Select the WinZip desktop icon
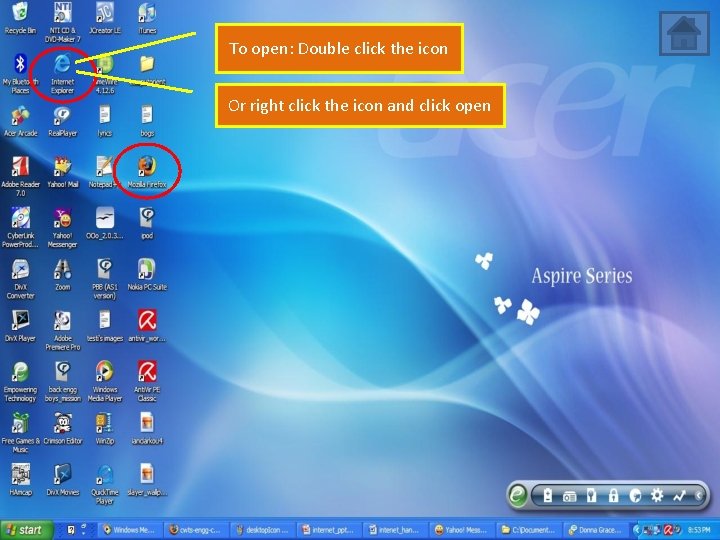This screenshot has height=540, width=720. pyautogui.click(x=105, y=429)
